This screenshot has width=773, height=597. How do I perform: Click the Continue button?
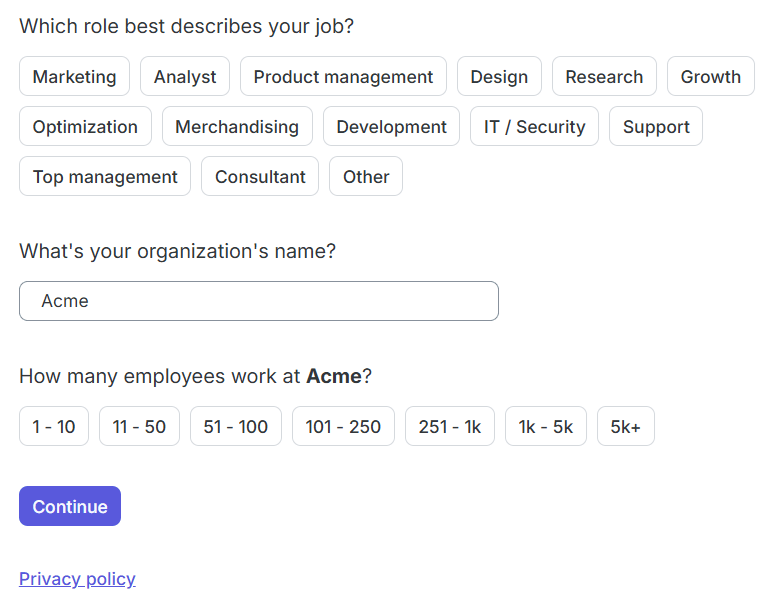70,506
